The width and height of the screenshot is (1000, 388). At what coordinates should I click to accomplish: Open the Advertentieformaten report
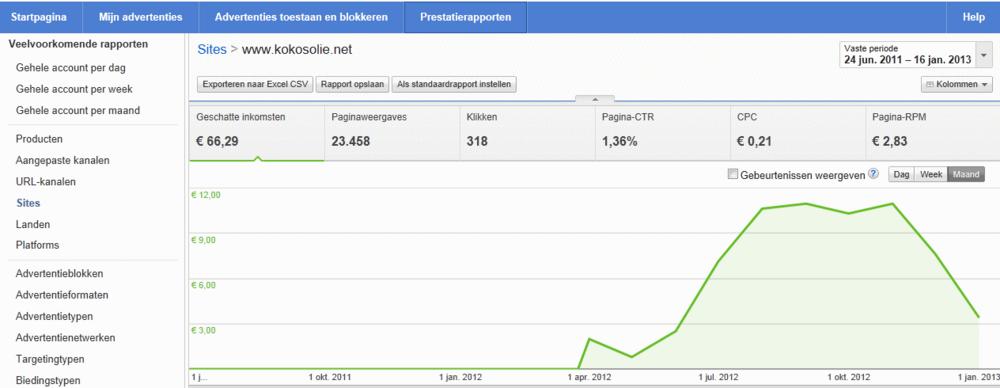62,295
